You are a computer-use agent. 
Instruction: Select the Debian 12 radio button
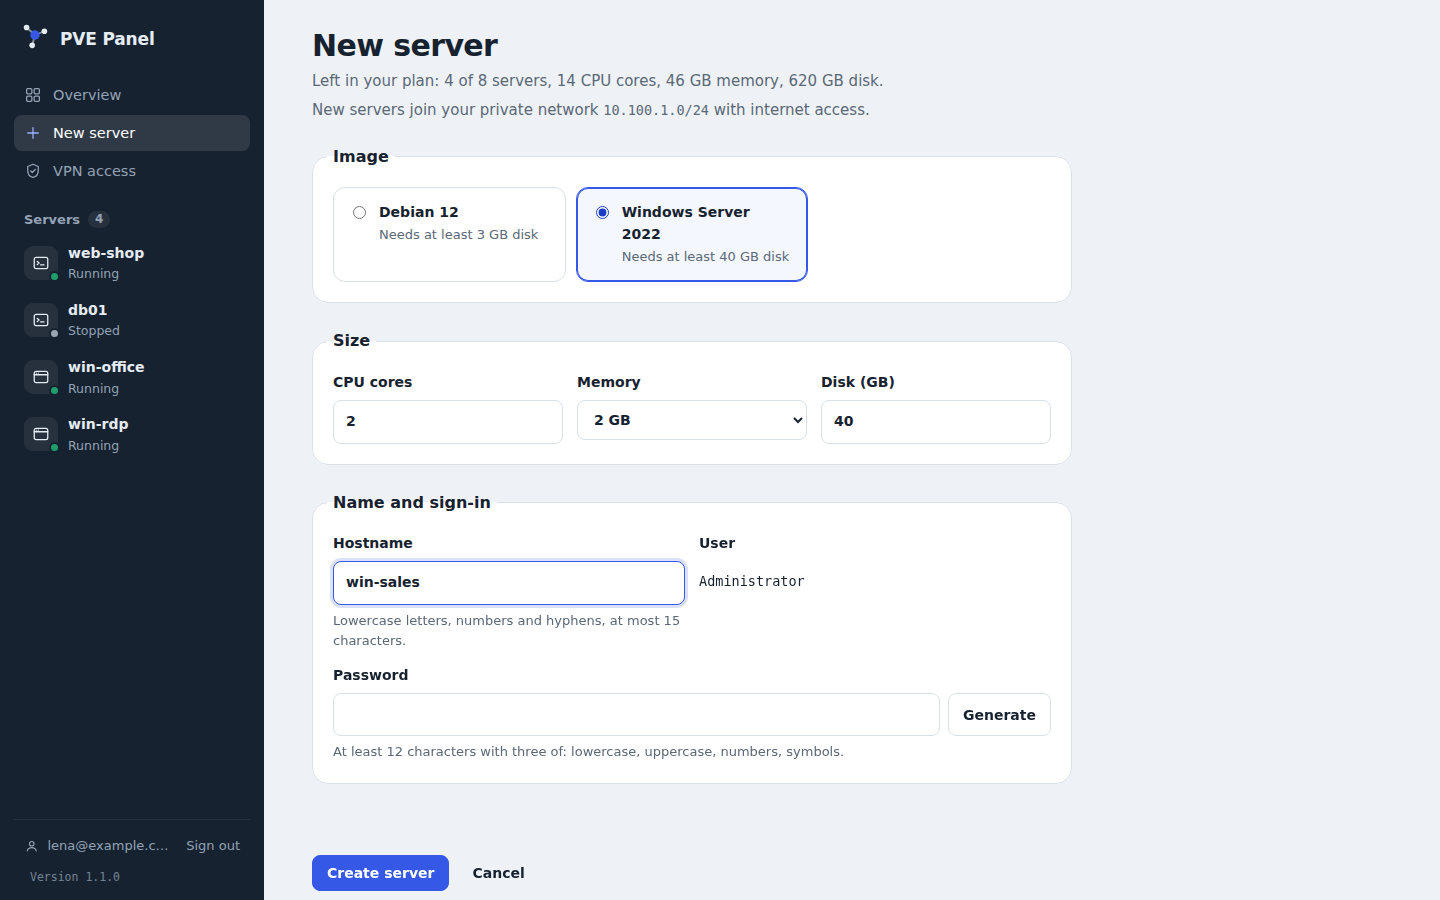click(359, 212)
